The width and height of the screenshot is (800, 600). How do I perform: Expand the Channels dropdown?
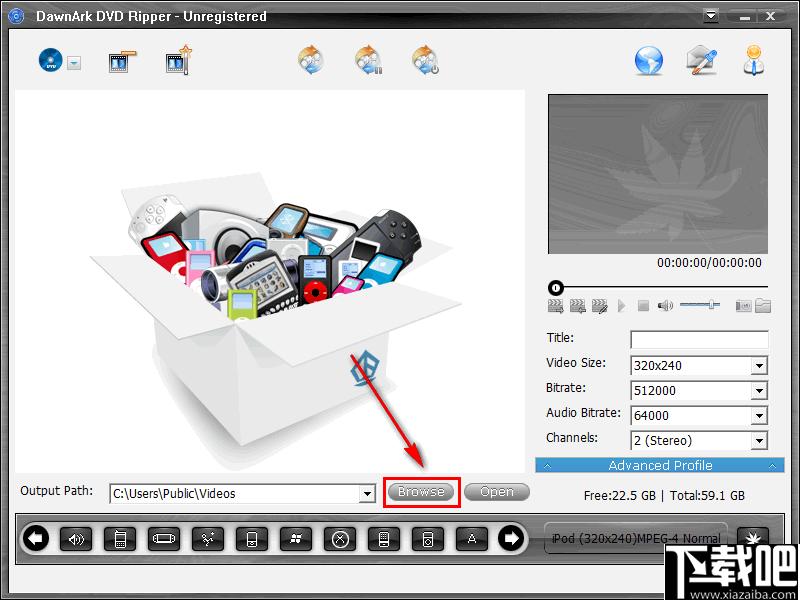[759, 440]
